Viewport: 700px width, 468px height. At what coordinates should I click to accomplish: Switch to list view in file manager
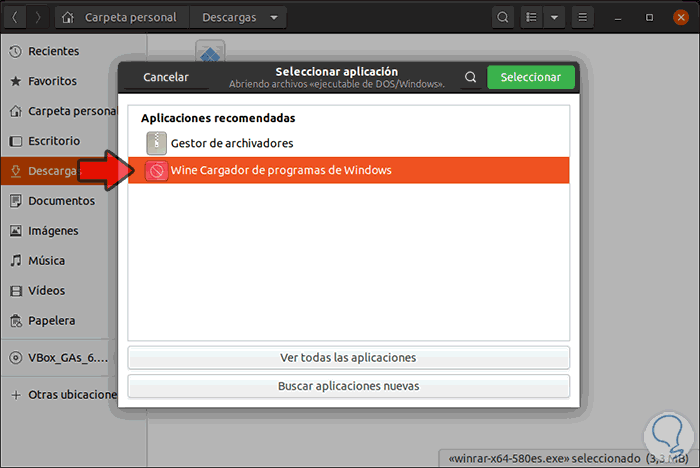[531, 17]
